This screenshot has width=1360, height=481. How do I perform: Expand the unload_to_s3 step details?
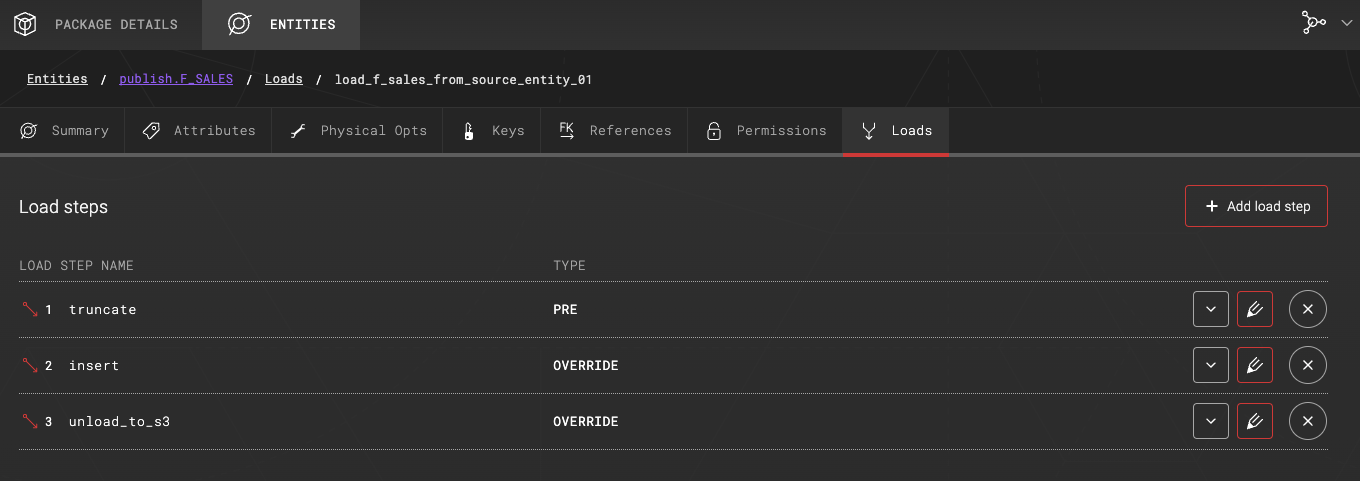point(1211,422)
